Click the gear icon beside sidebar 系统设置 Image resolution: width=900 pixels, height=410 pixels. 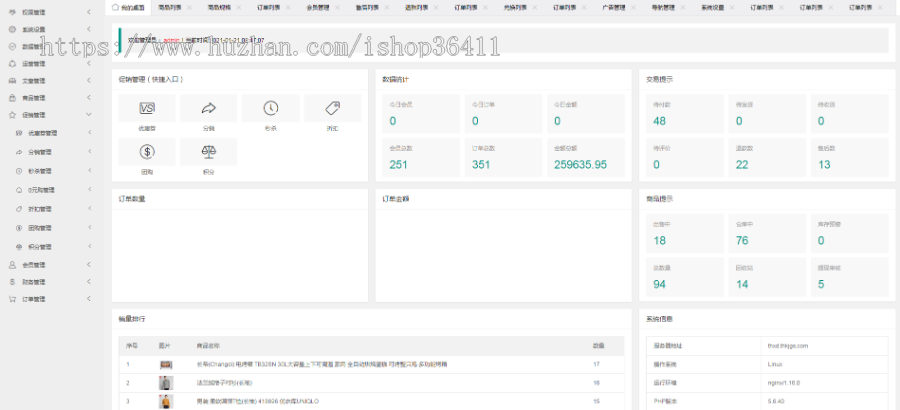click(13, 29)
